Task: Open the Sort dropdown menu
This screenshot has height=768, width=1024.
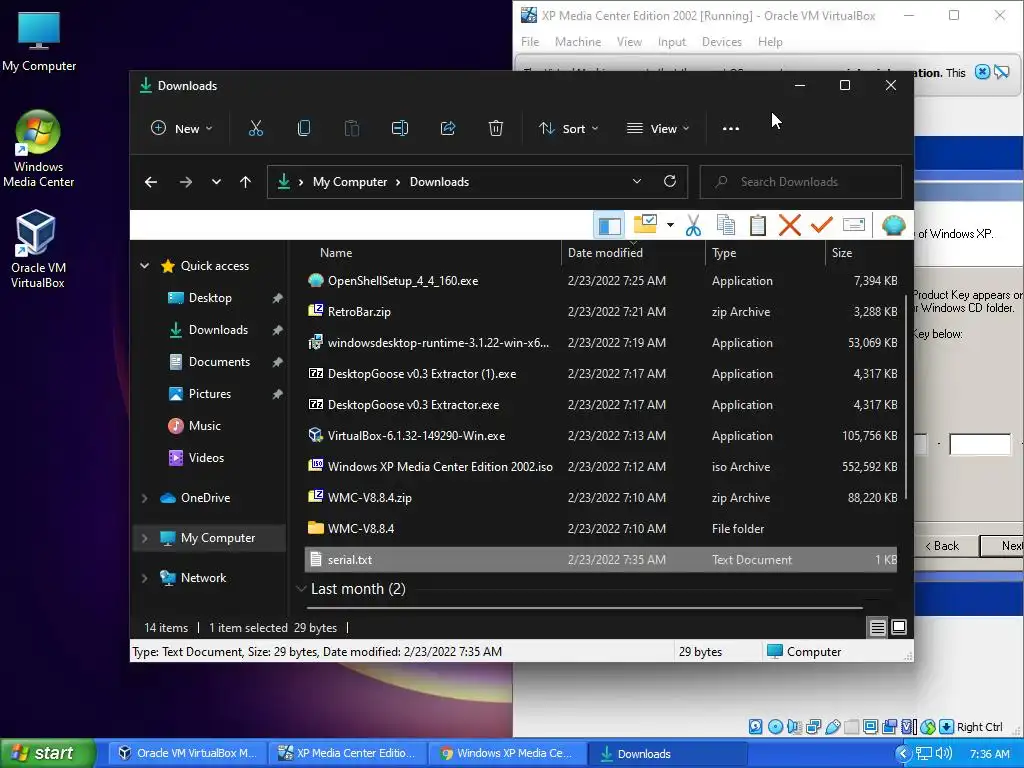Action: pos(568,129)
